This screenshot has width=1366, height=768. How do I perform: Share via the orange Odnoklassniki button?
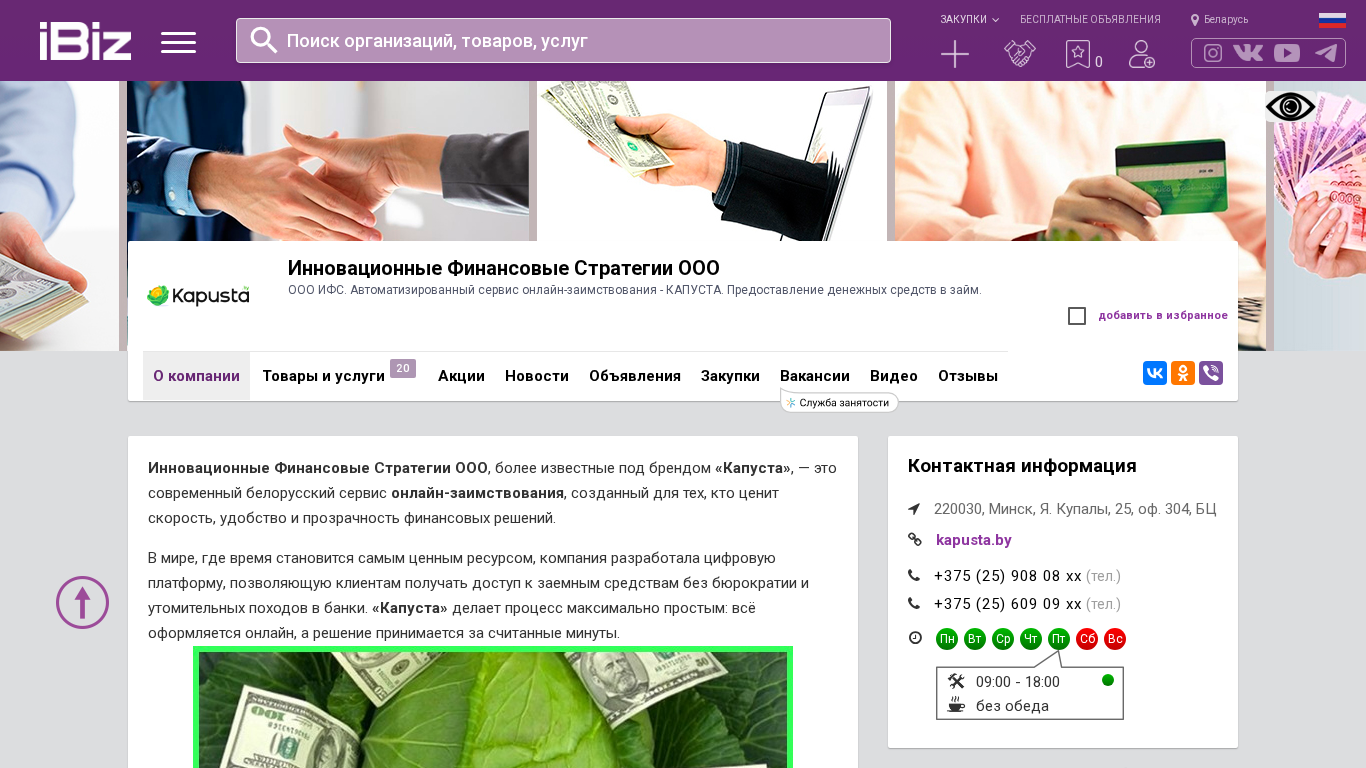(x=1183, y=373)
